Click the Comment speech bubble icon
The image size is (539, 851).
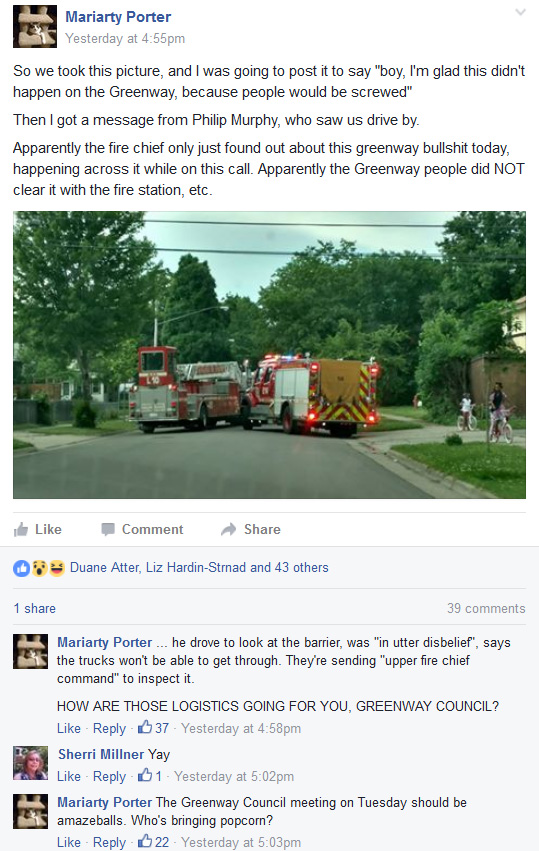pos(107,529)
